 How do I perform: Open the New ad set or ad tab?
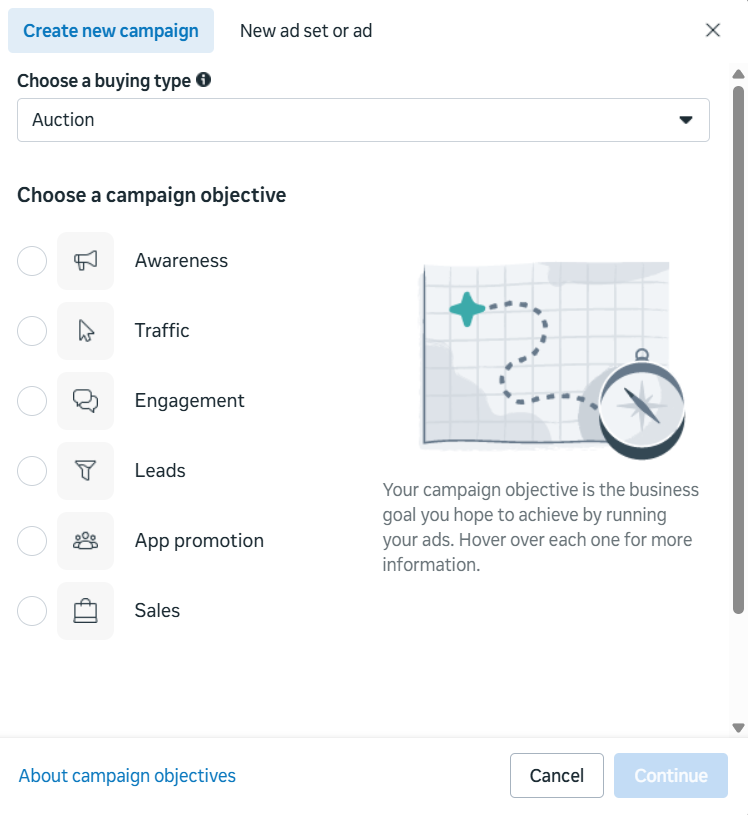click(306, 30)
